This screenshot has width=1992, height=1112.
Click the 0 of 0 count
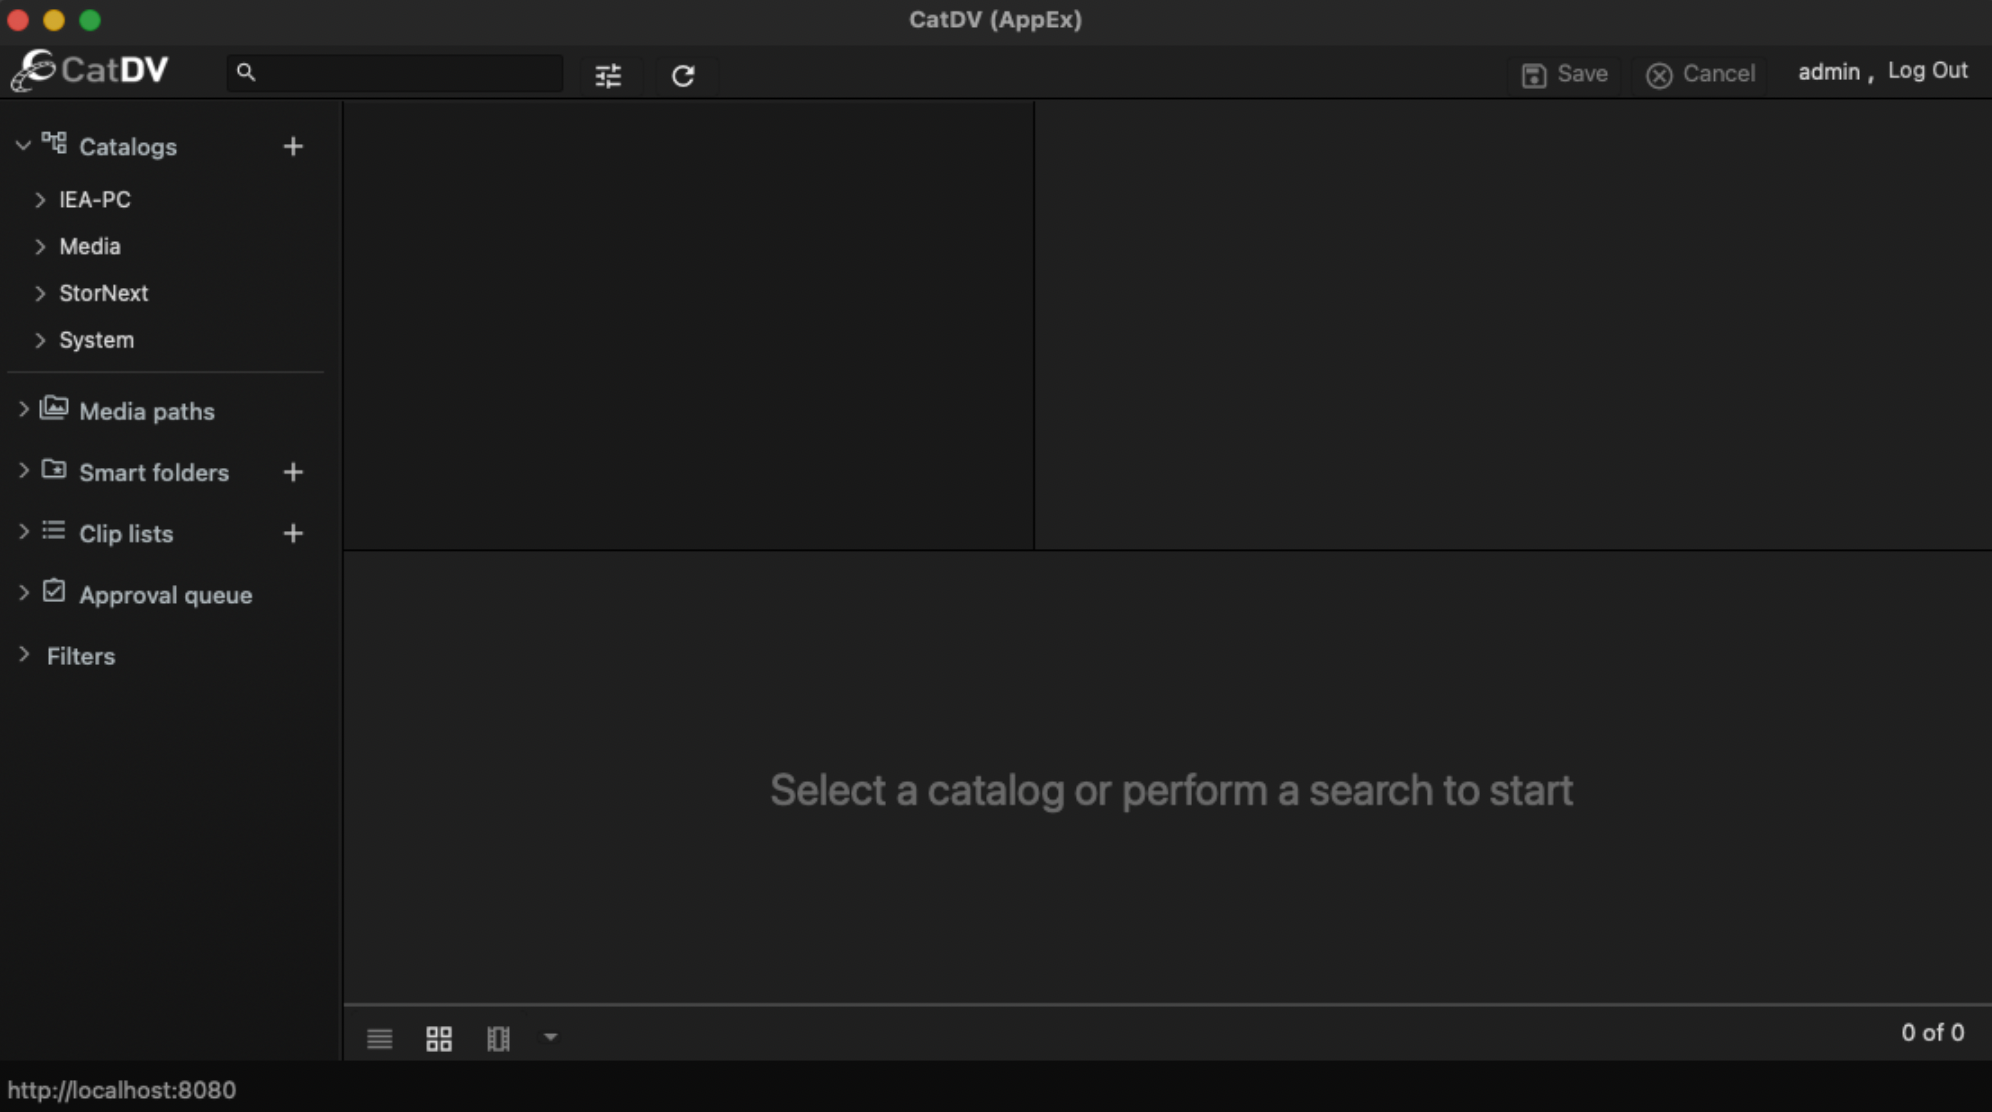(x=1932, y=1033)
